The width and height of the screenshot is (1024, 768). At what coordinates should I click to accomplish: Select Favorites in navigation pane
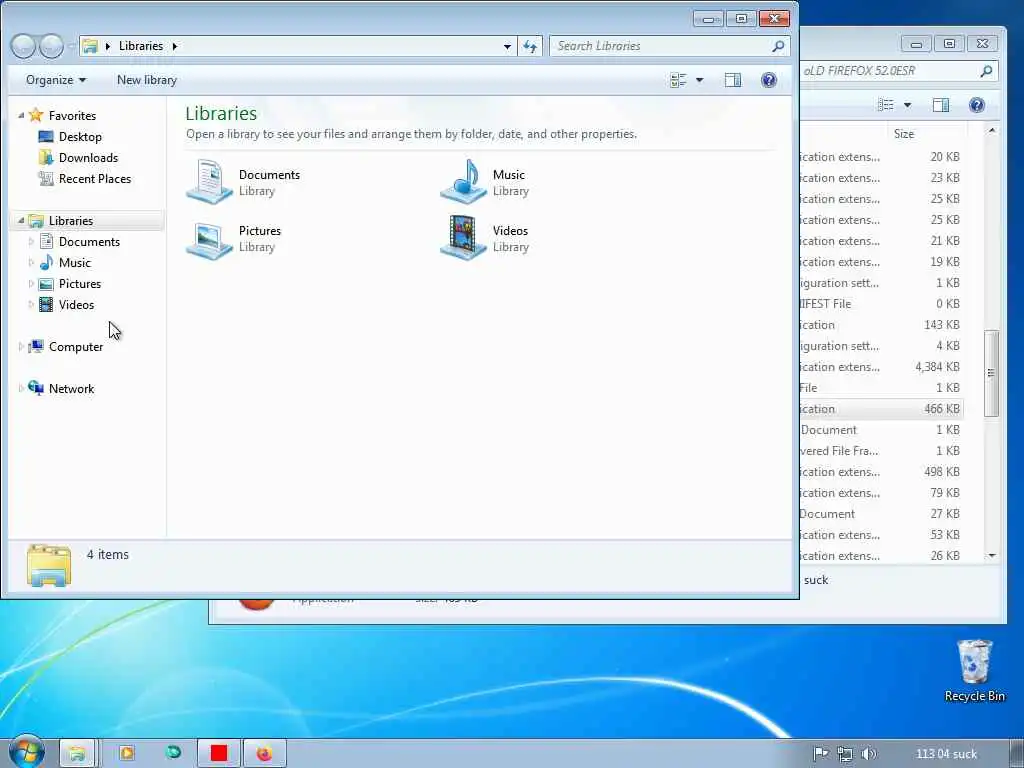(62, 116)
